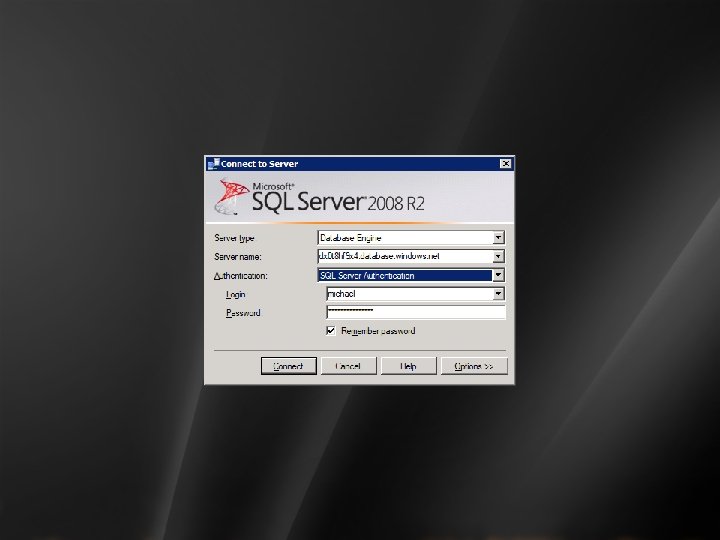The width and height of the screenshot is (720, 540).
Task: Click the Connect button
Action: point(288,366)
